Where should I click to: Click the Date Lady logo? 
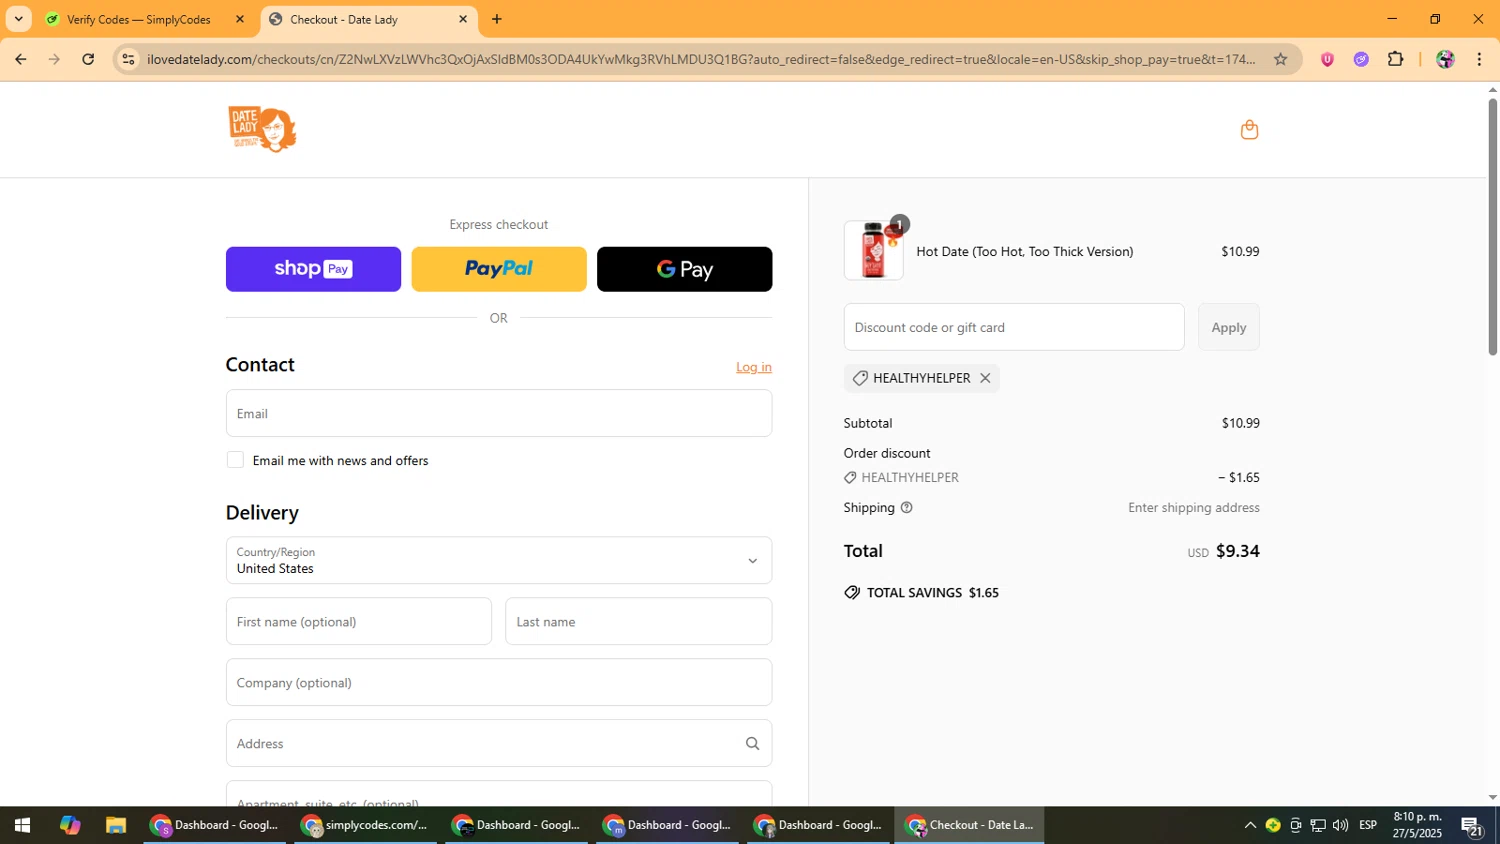coord(262,129)
